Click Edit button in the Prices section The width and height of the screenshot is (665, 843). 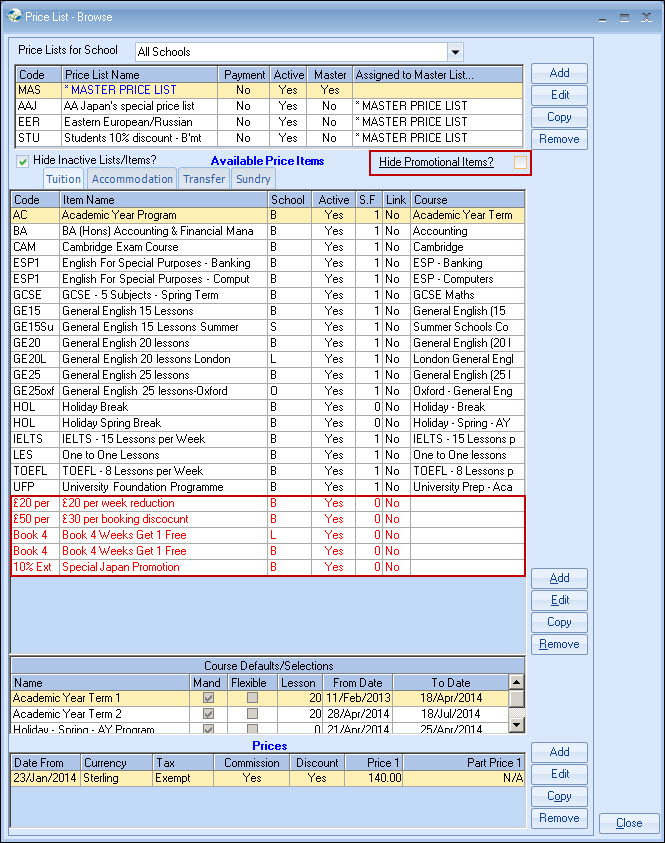(559, 774)
